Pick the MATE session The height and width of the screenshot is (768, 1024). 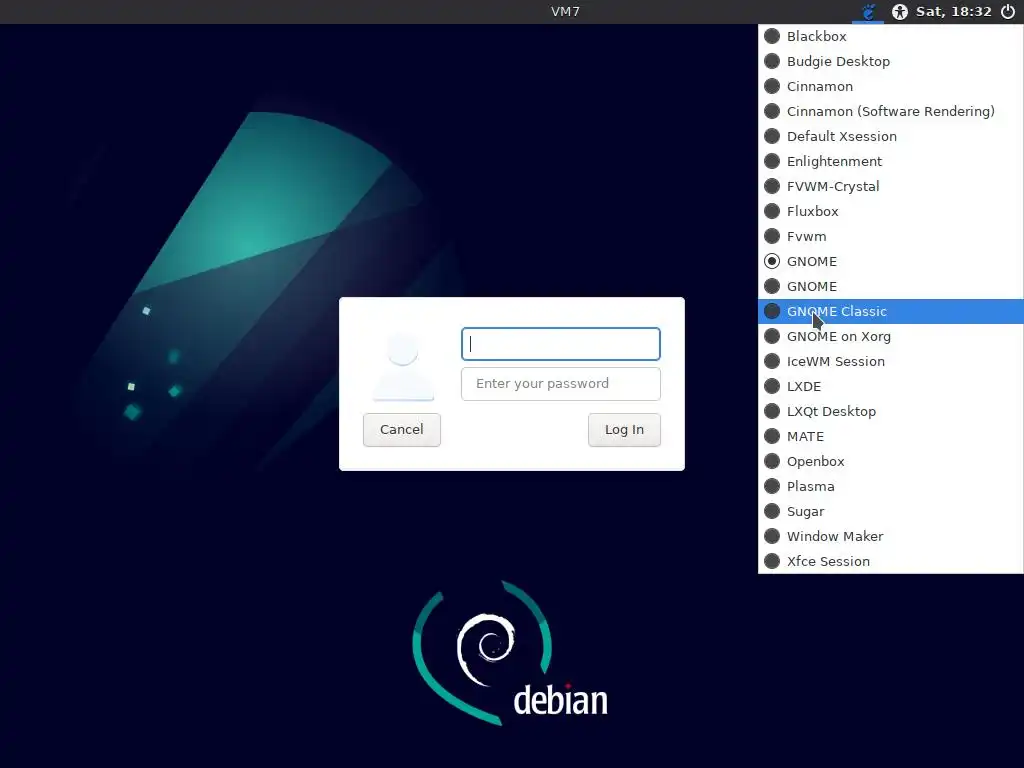[891, 436]
